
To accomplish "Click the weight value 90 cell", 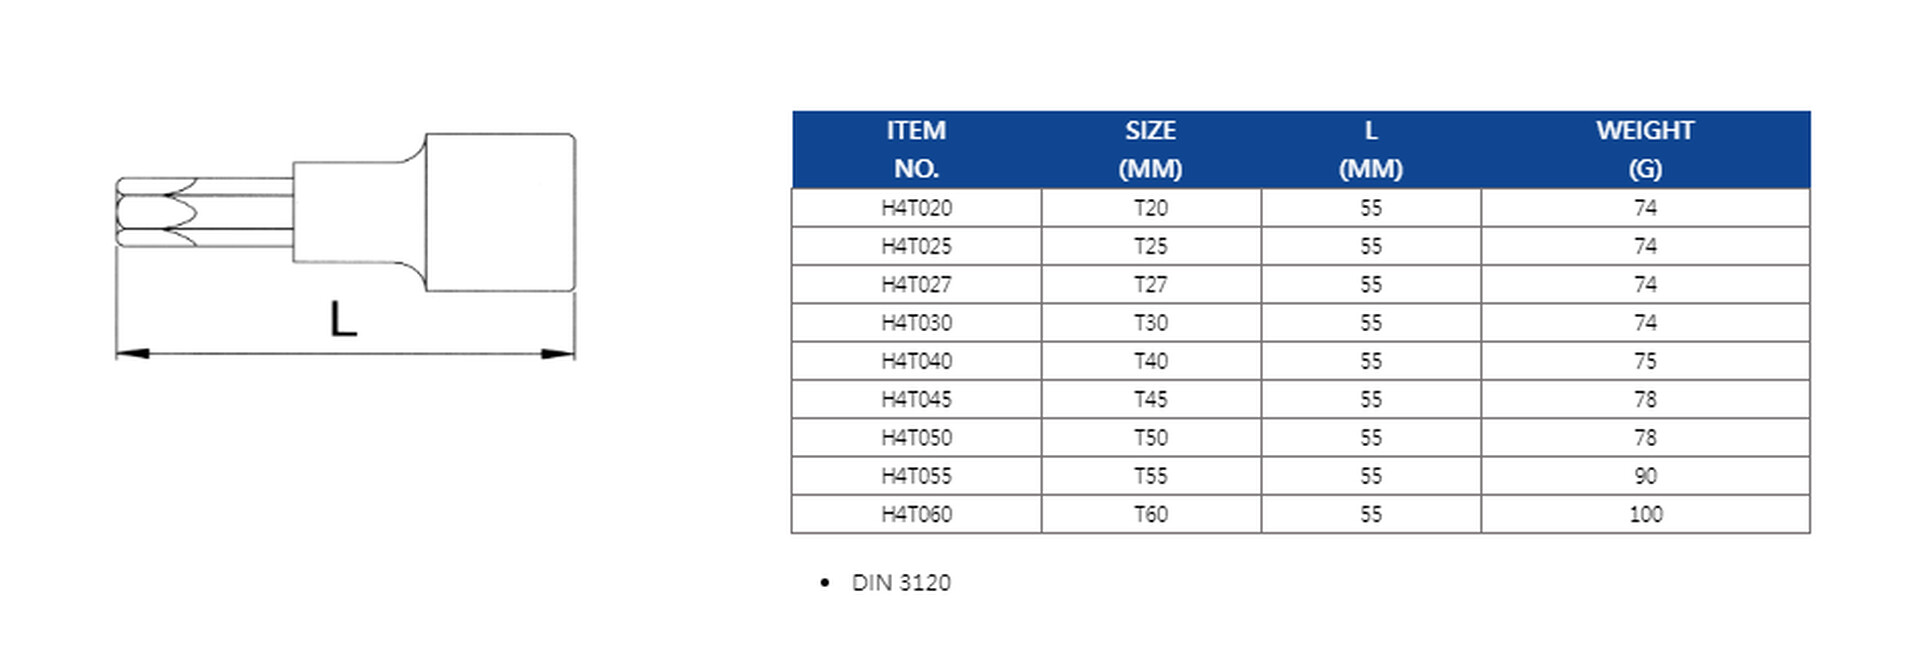I will [x=1645, y=476].
